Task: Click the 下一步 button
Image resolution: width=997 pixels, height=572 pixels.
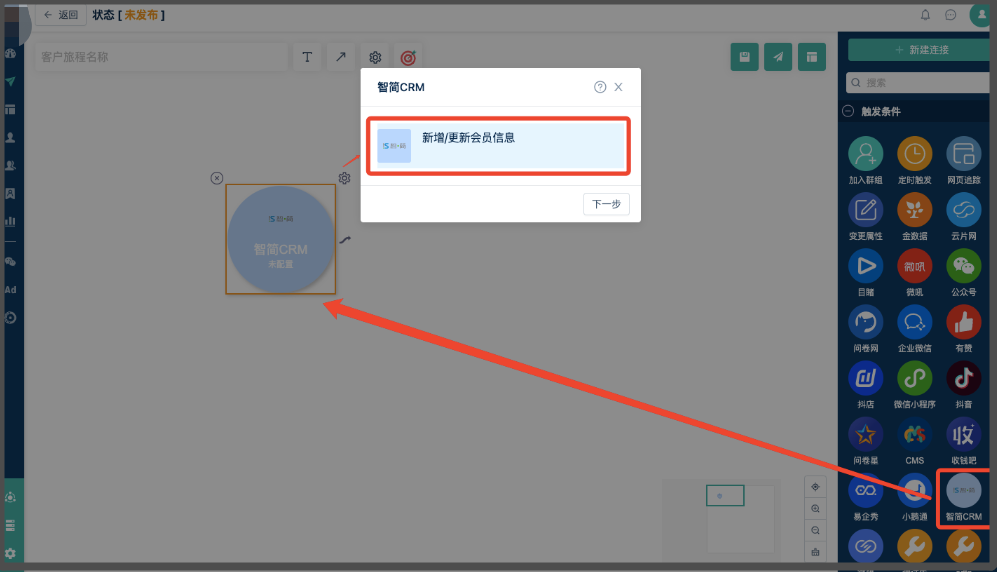Action: [x=606, y=204]
